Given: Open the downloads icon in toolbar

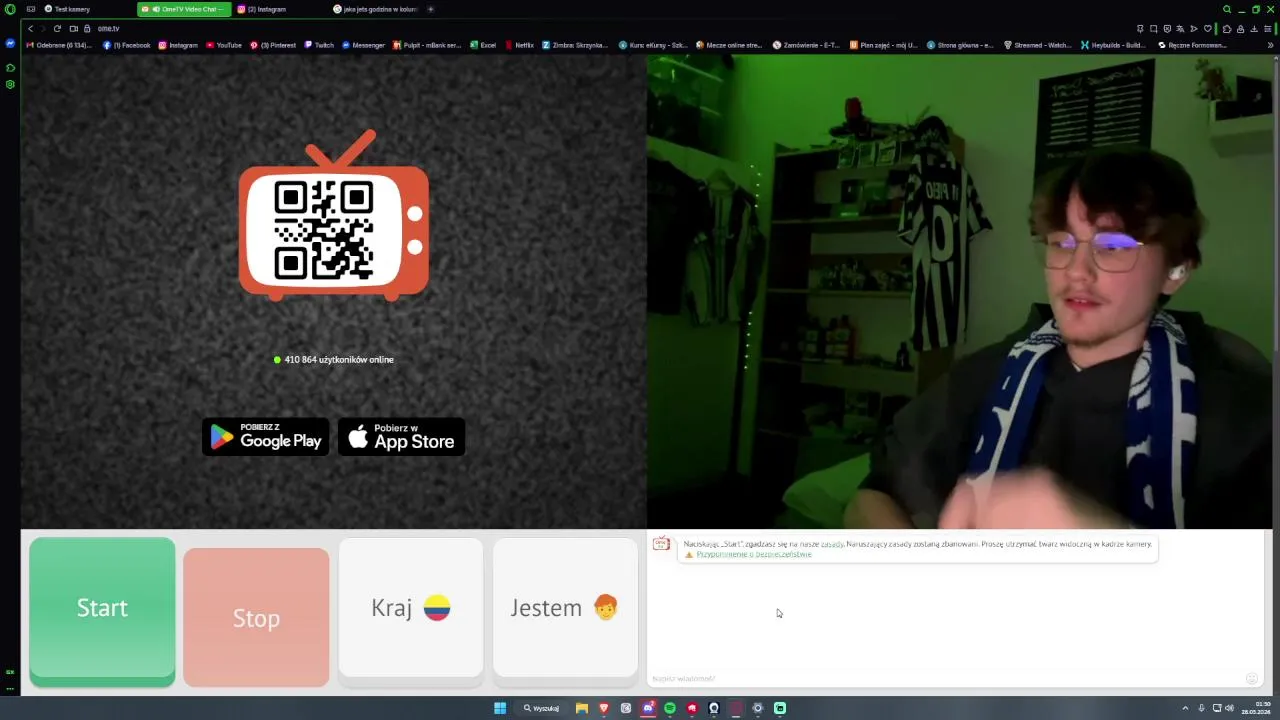Looking at the screenshot, I should pyautogui.click(x=1254, y=29).
